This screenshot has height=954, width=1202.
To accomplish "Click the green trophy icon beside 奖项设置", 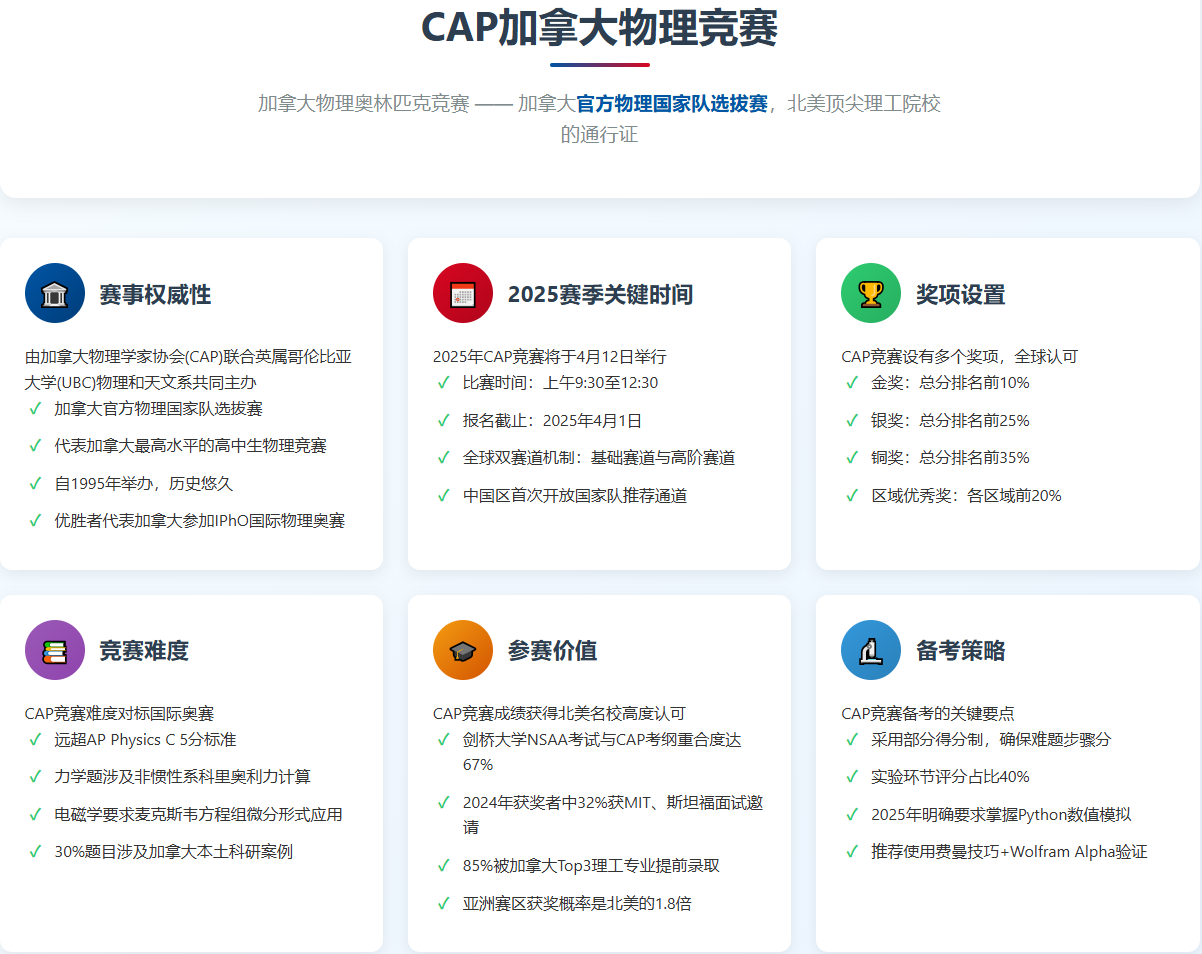I will [x=871, y=293].
